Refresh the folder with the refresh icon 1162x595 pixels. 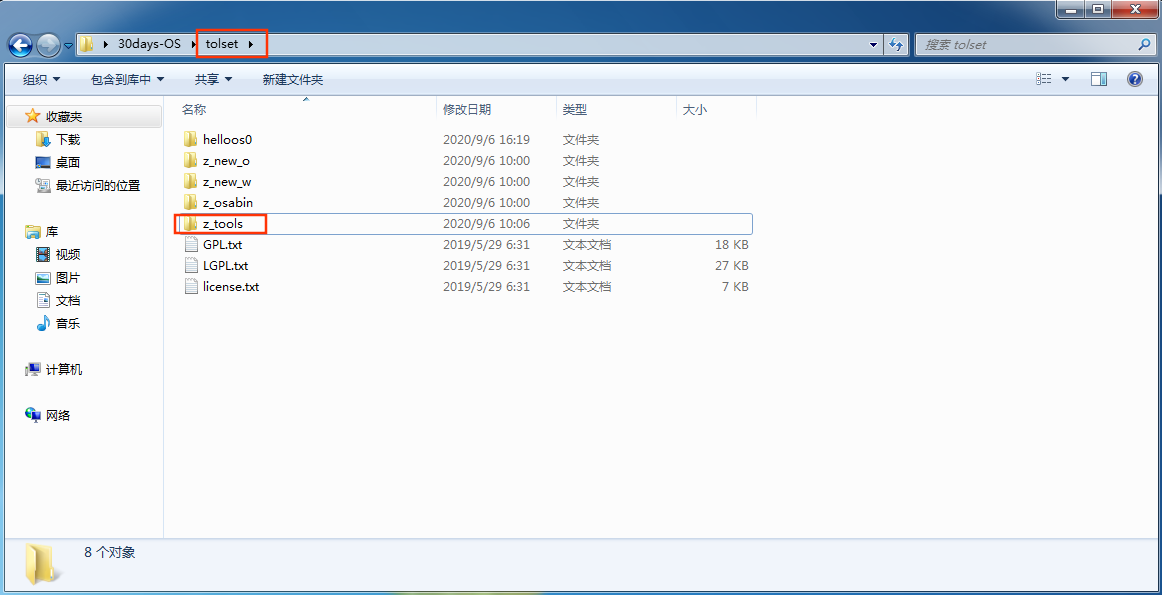[x=896, y=44]
